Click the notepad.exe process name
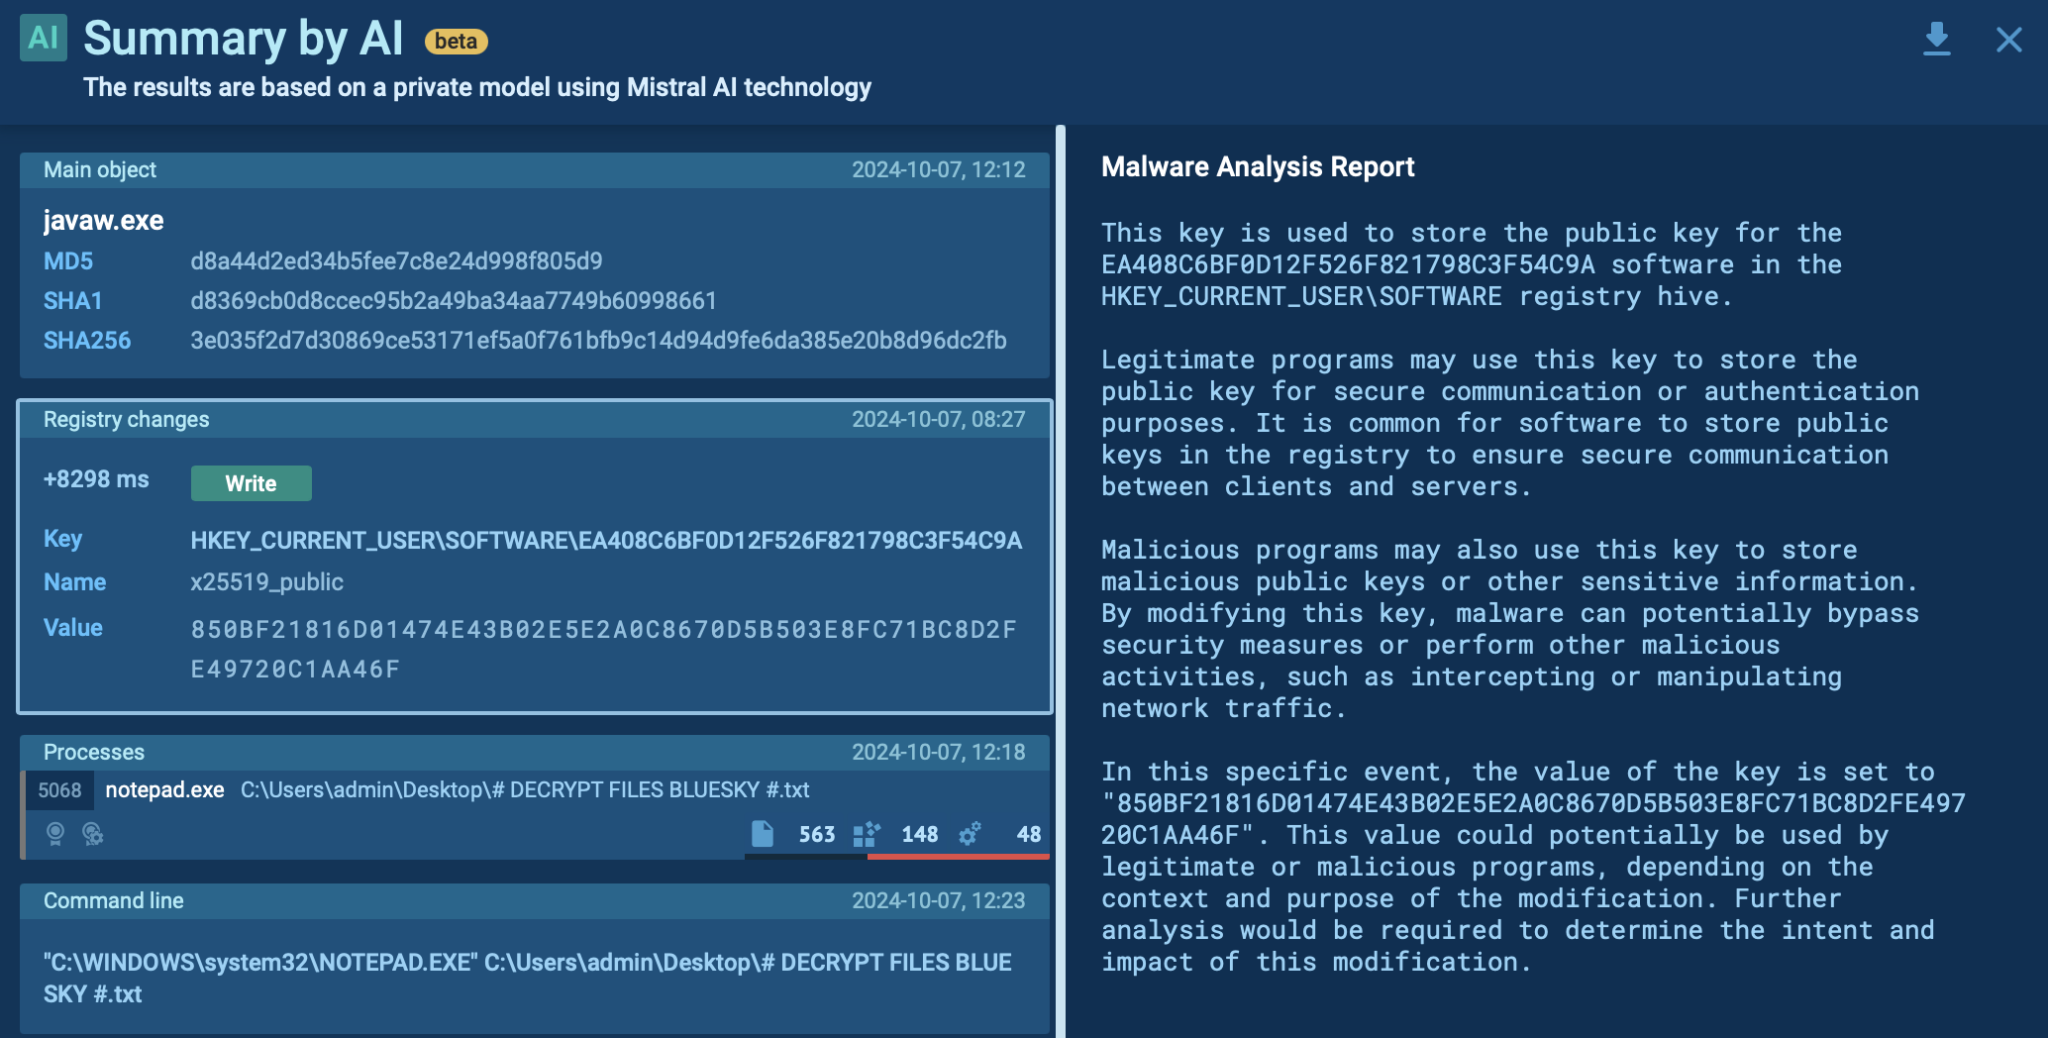 tap(165, 790)
